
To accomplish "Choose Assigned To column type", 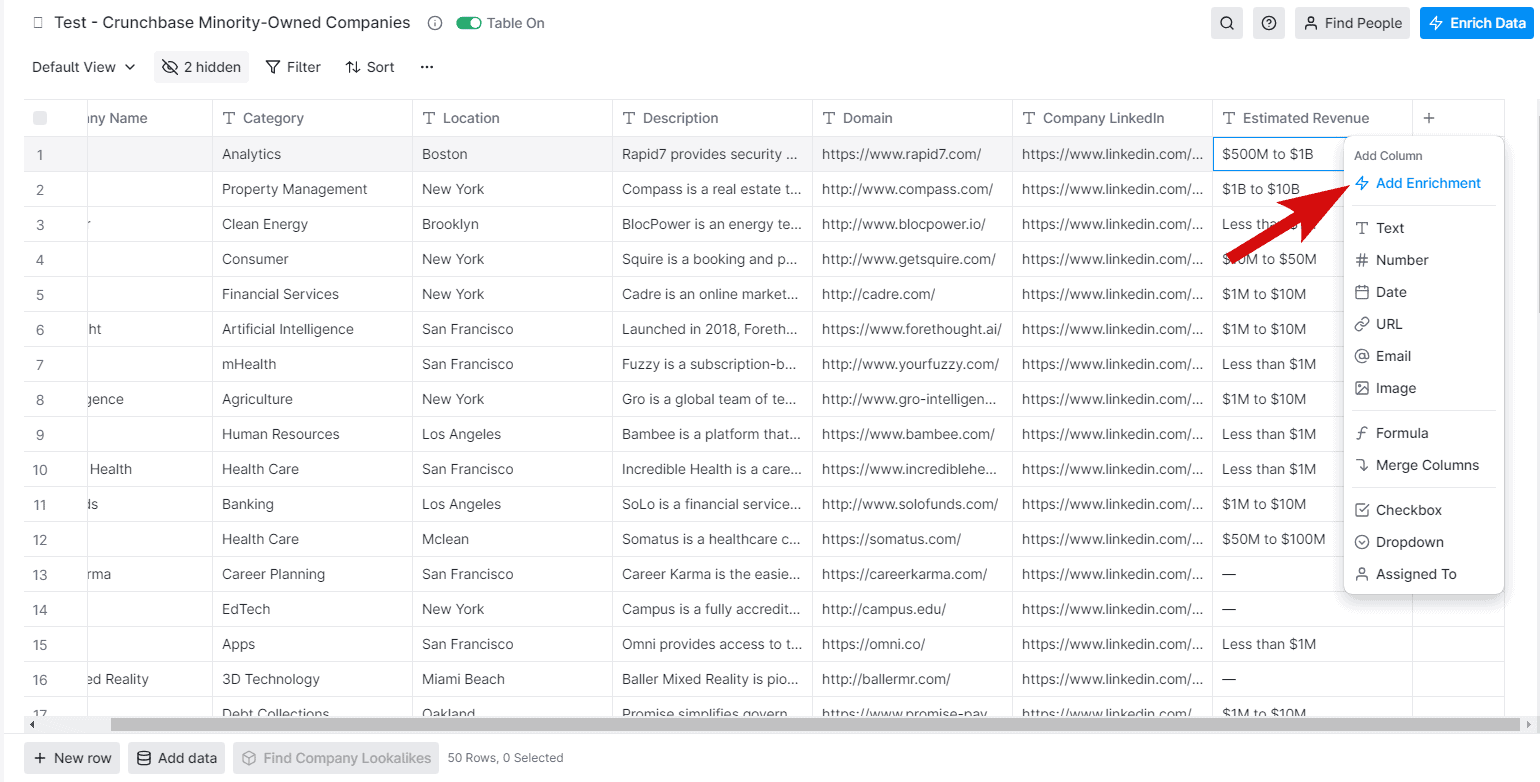I will pos(1424,574).
